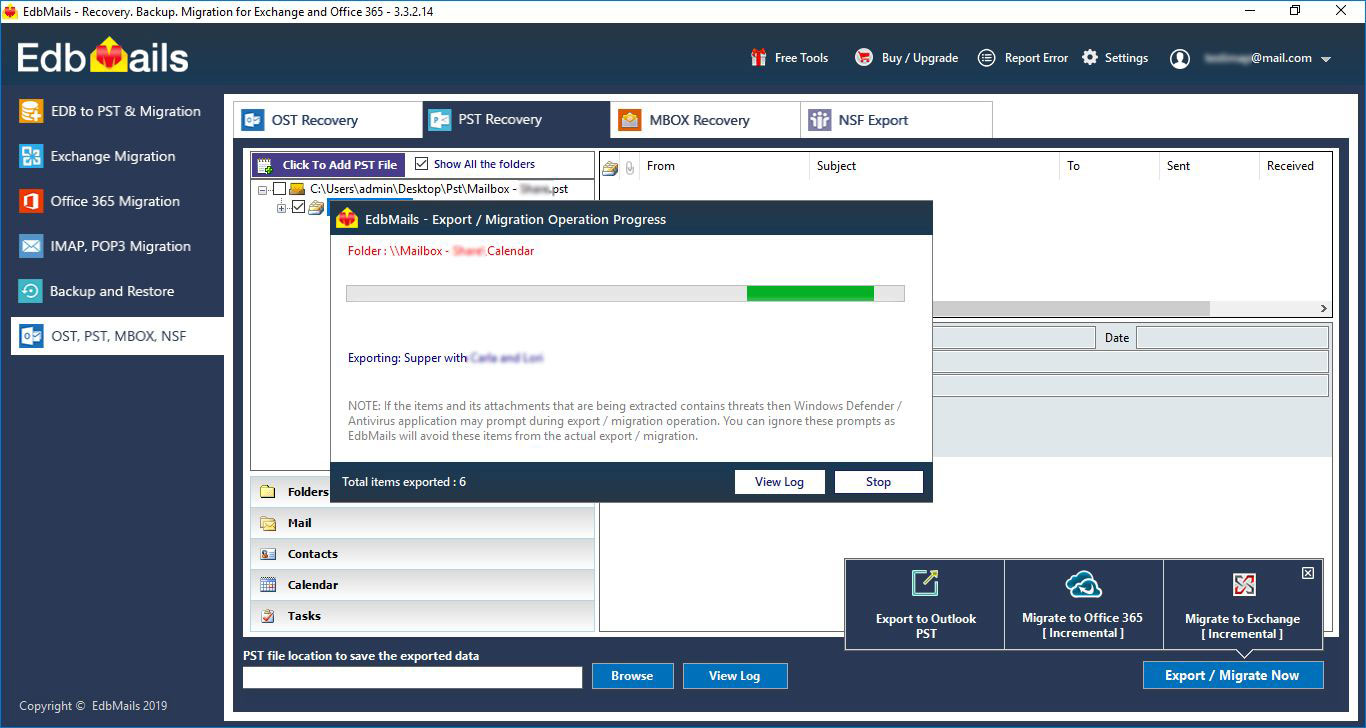This screenshot has height=728, width=1366.
Task: Click the NSF Export tab icon
Action: tap(820, 120)
